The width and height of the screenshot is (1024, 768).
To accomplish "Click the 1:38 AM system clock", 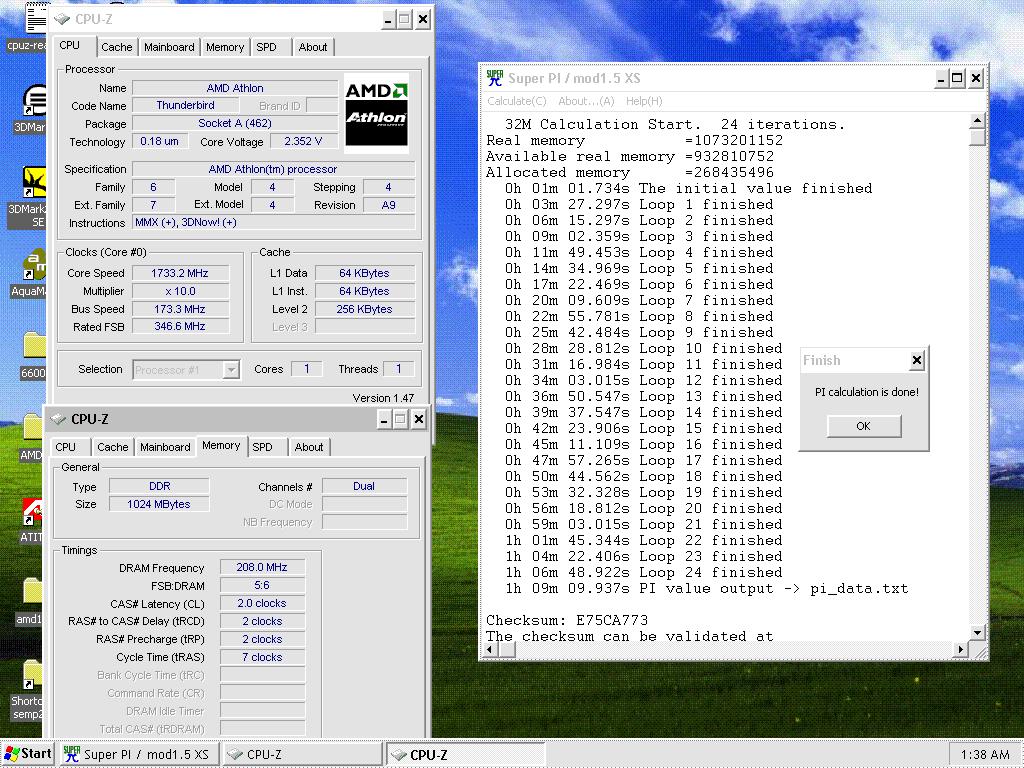I will [985, 754].
